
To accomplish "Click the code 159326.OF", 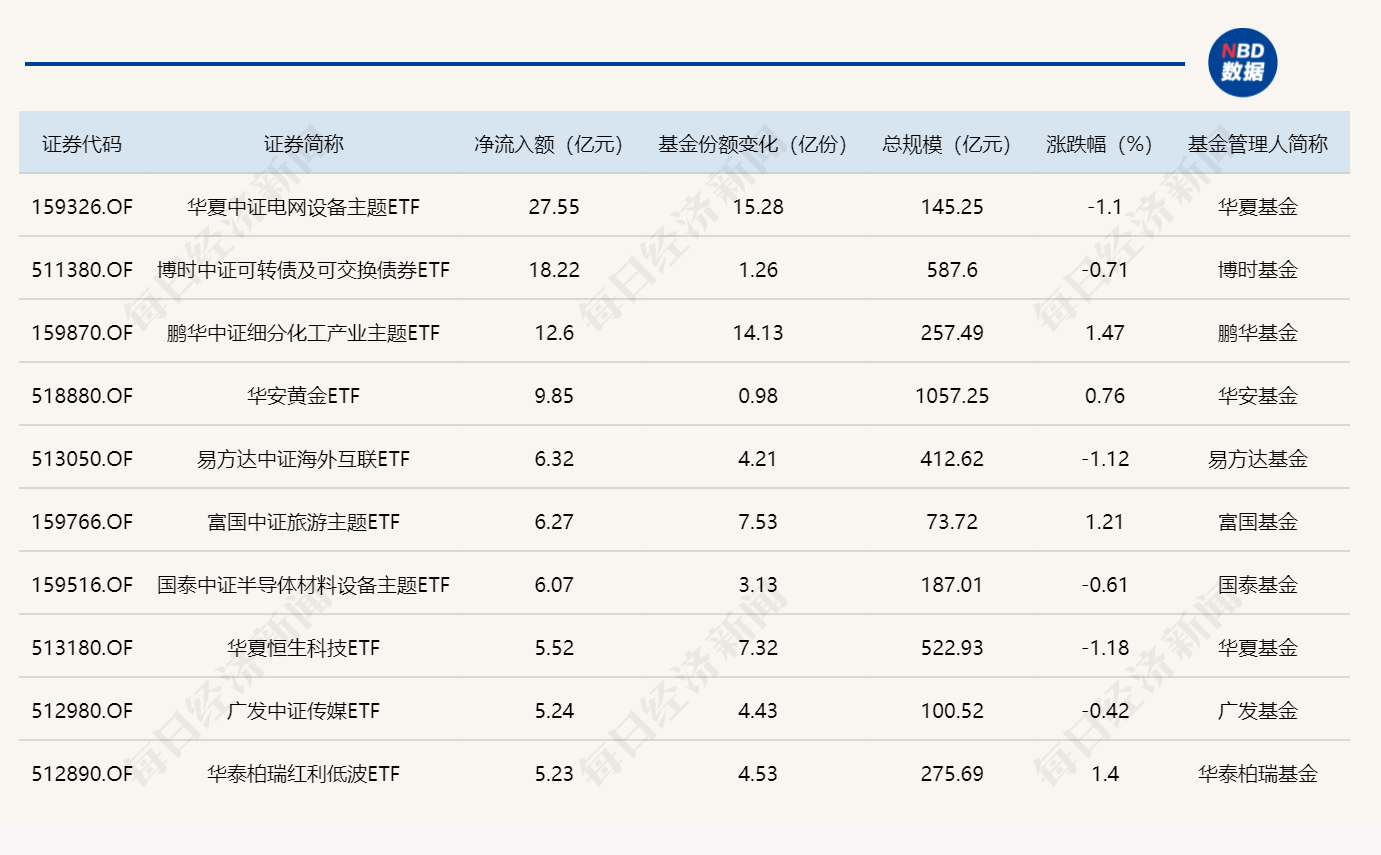I will pos(83,207).
